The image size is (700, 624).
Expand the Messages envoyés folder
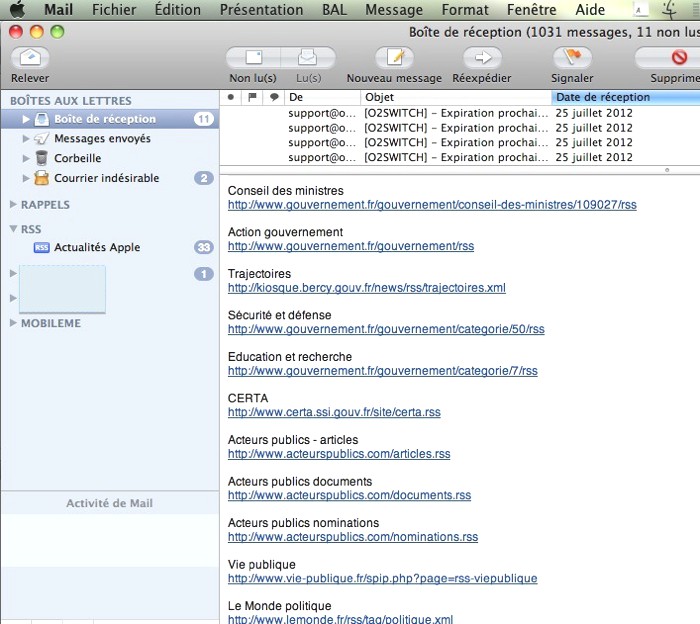point(27,139)
